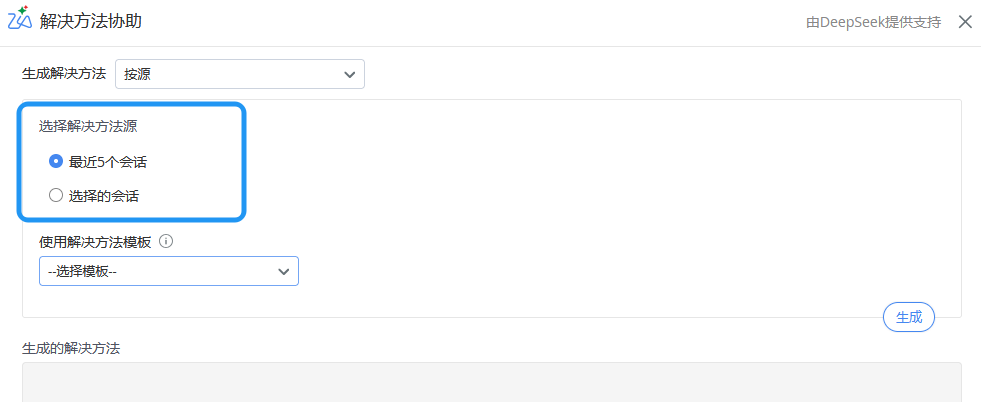Viewport: 981px width, 402px height.
Task: Click the 生成的解决方法 section label
Action: click(71, 348)
